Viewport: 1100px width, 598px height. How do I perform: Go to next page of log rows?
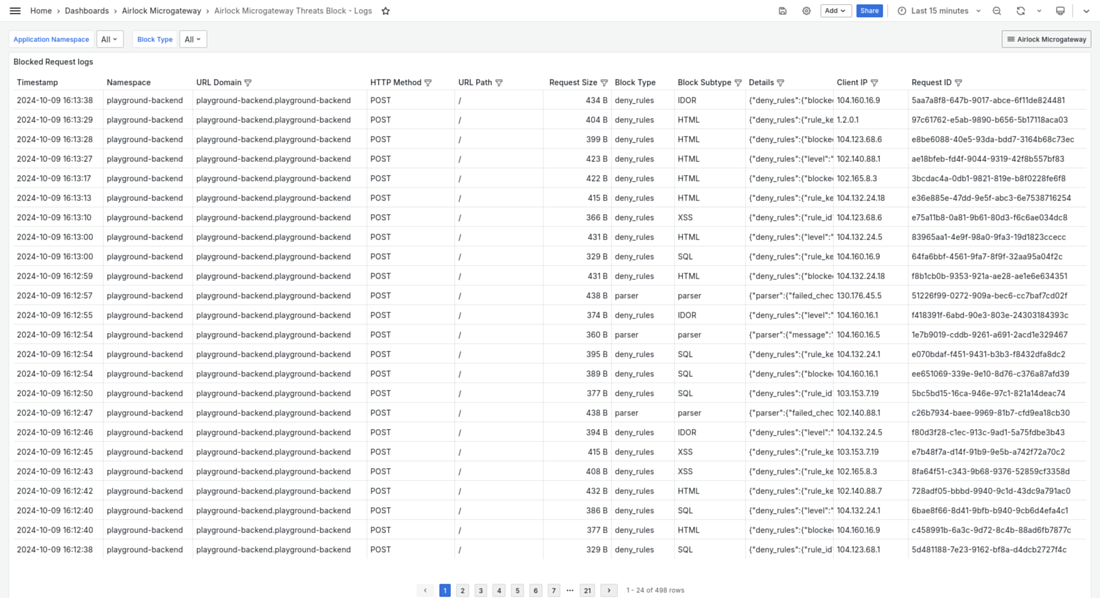tap(608, 591)
